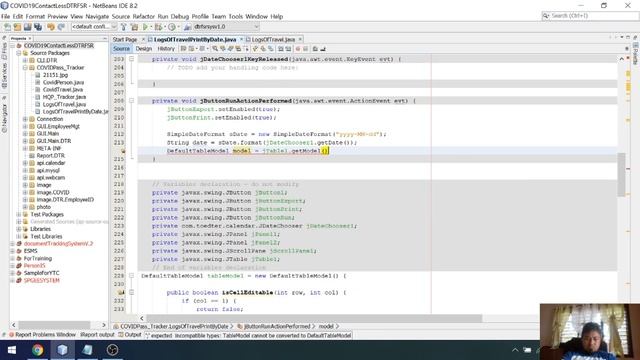Viewport: 640px width, 360px height.
Task: Switch to the History view
Action: click(x=166, y=49)
